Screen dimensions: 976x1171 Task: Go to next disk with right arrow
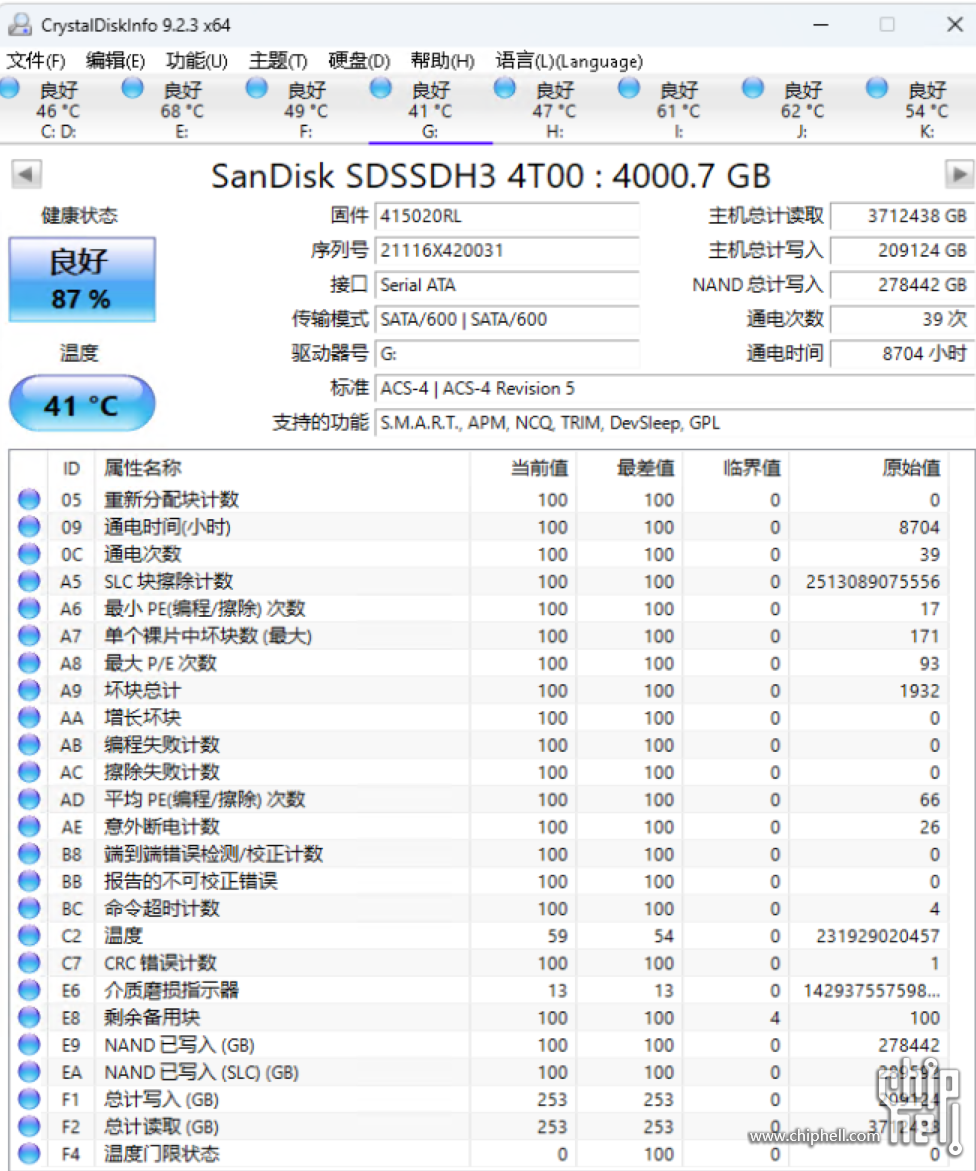(959, 175)
